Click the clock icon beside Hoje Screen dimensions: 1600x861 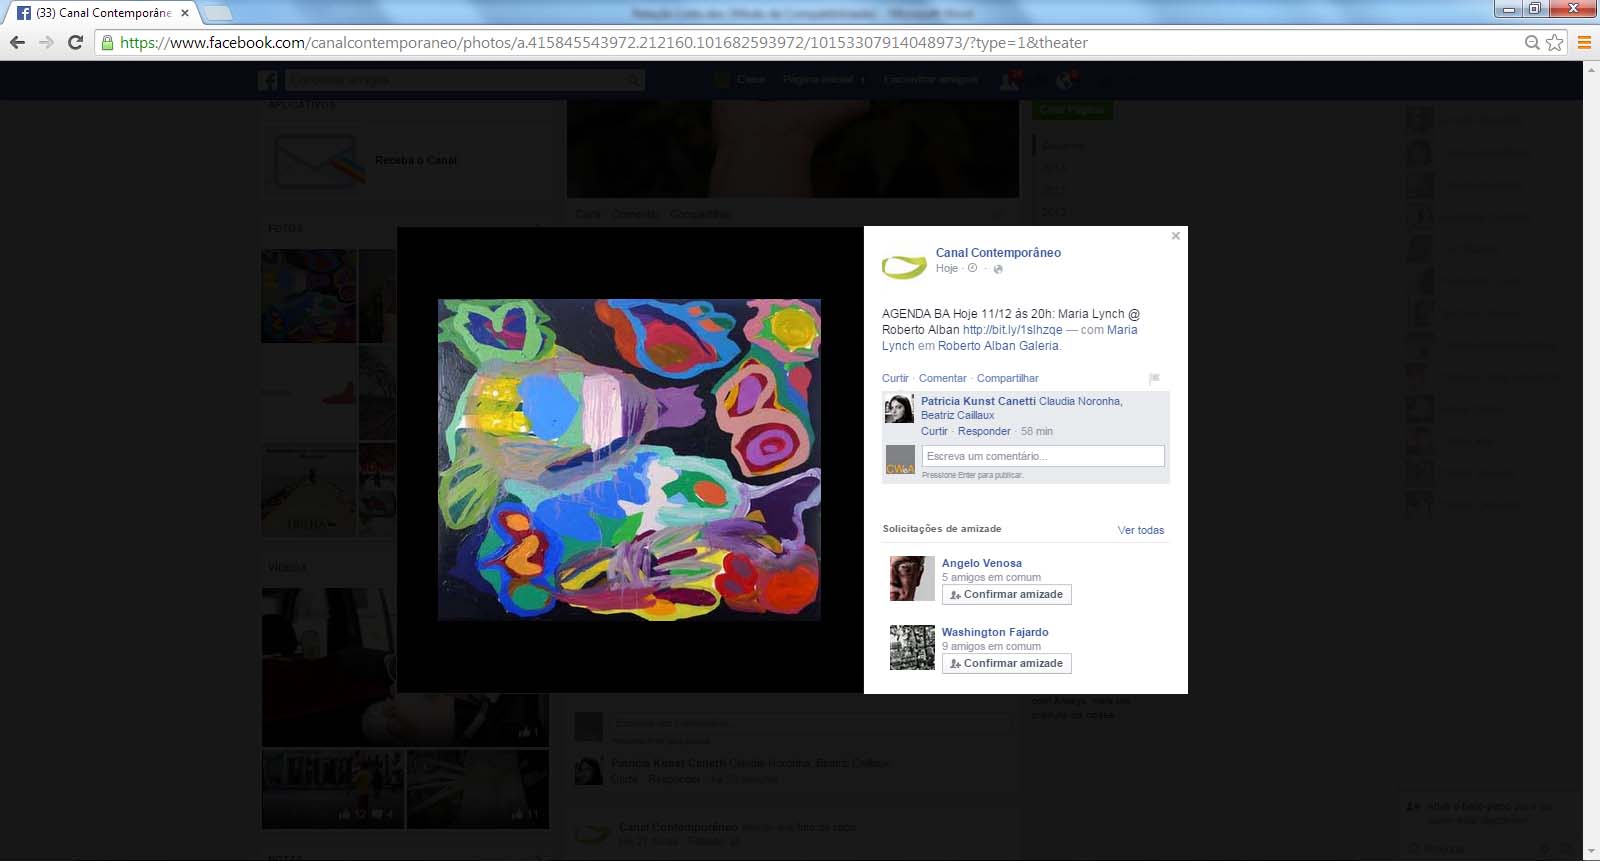coord(972,268)
